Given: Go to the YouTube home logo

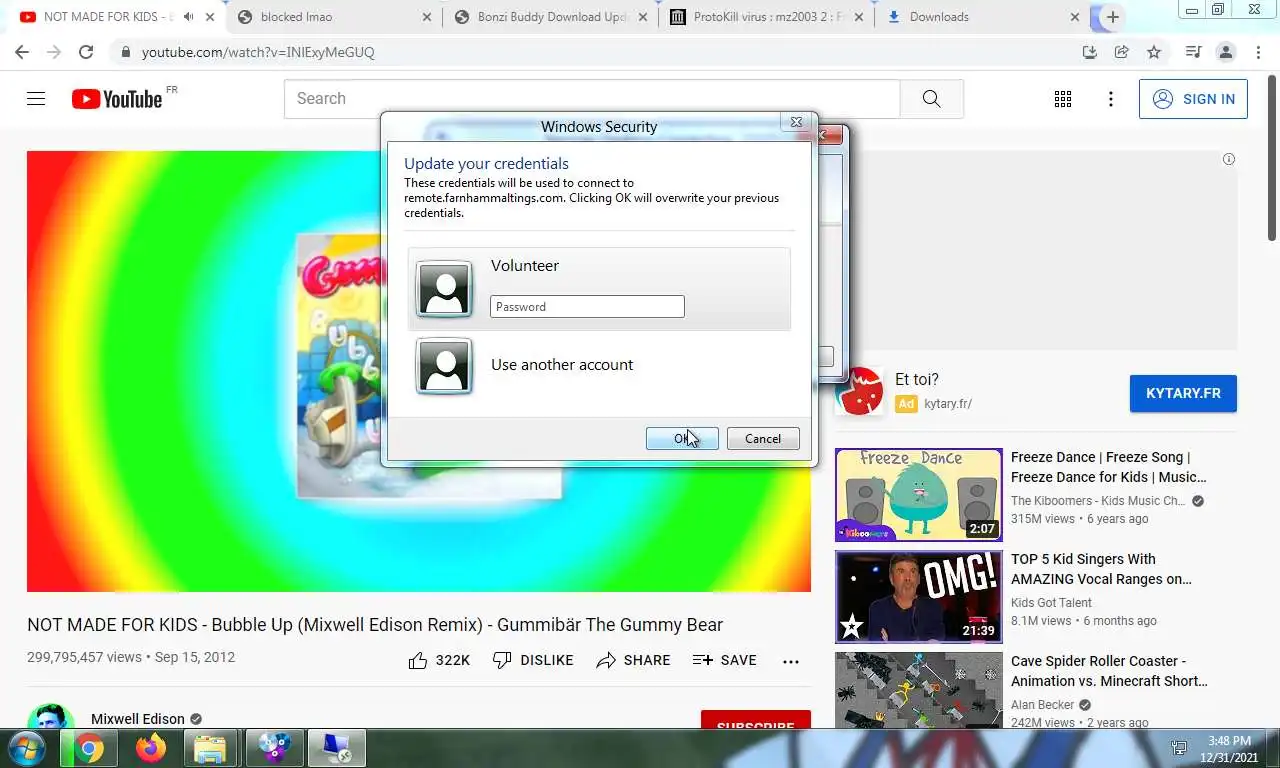Looking at the screenshot, I should pos(117,99).
